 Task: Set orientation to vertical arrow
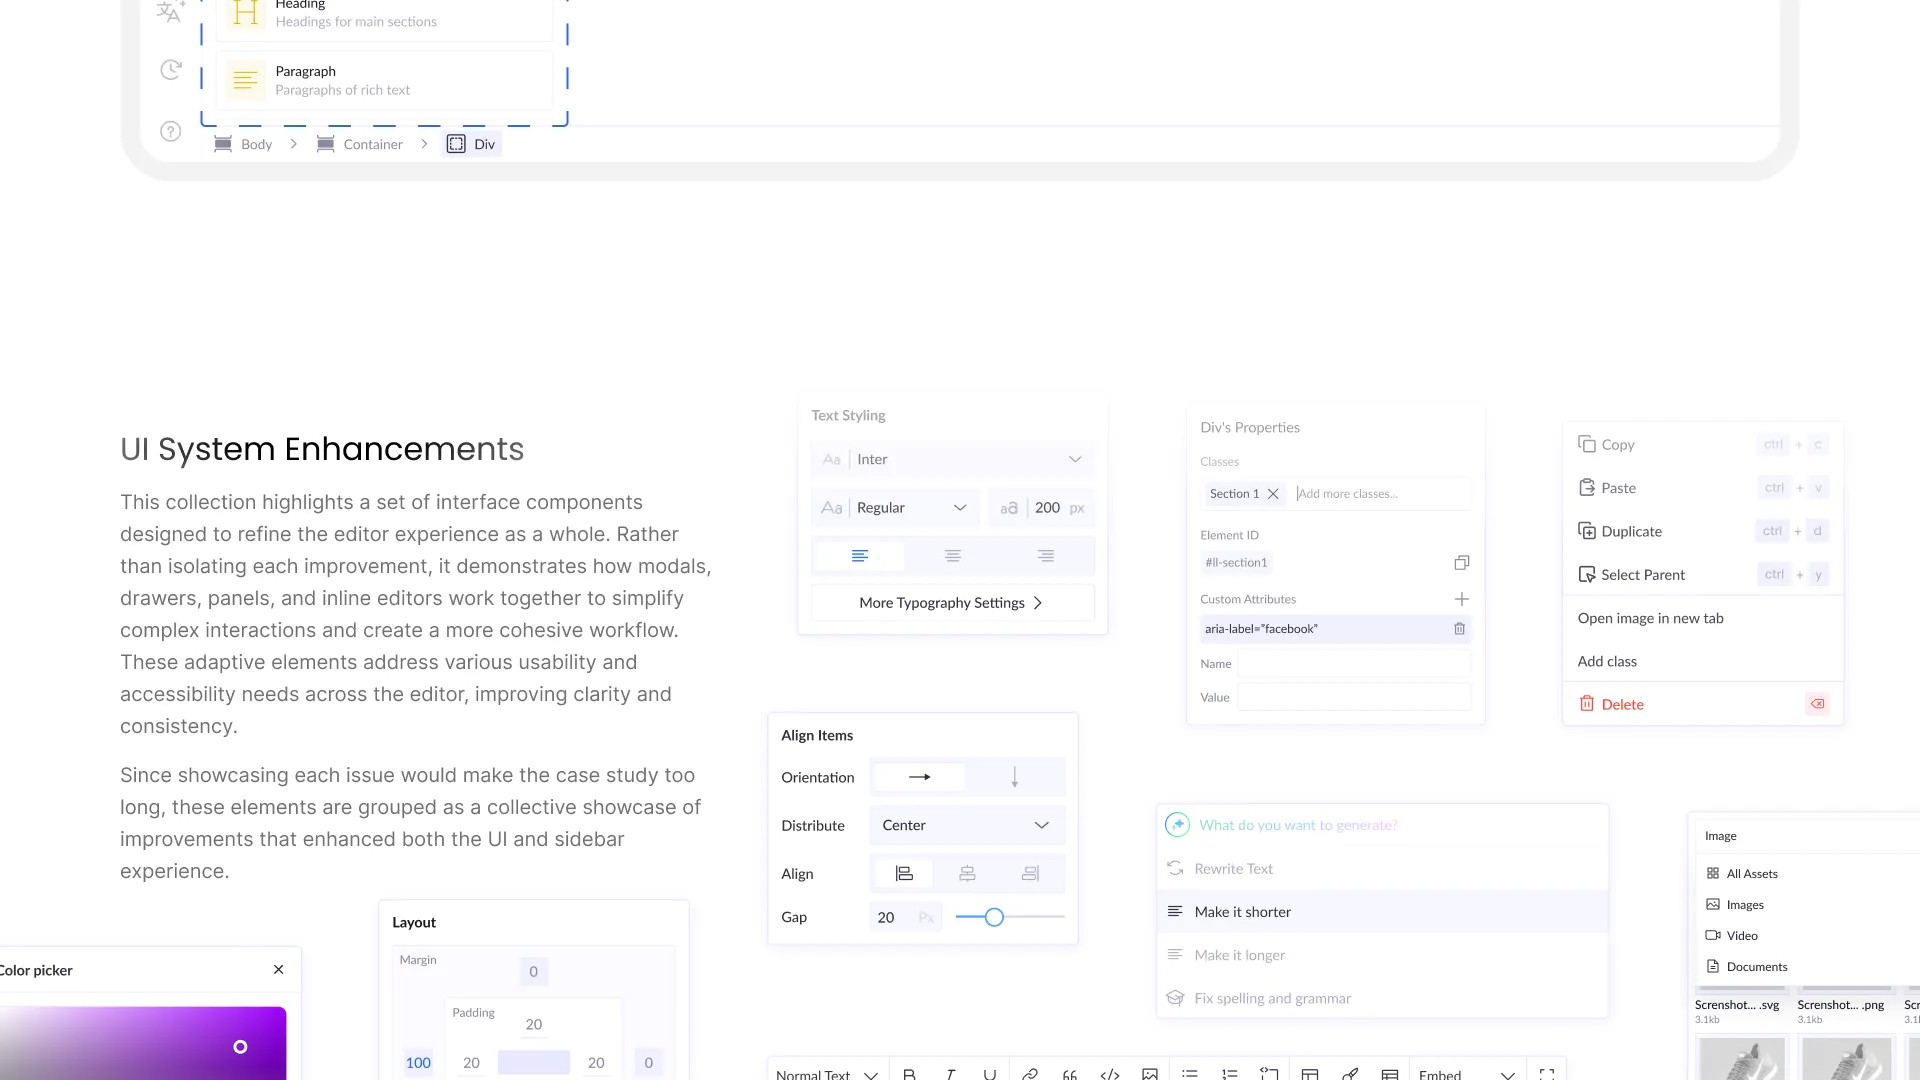(x=1014, y=777)
